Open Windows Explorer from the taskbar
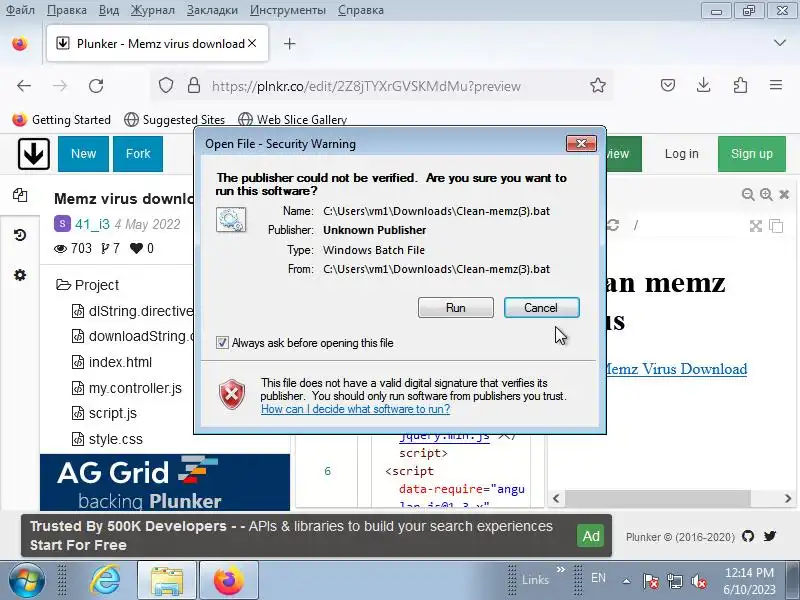The image size is (800, 600). click(166, 580)
